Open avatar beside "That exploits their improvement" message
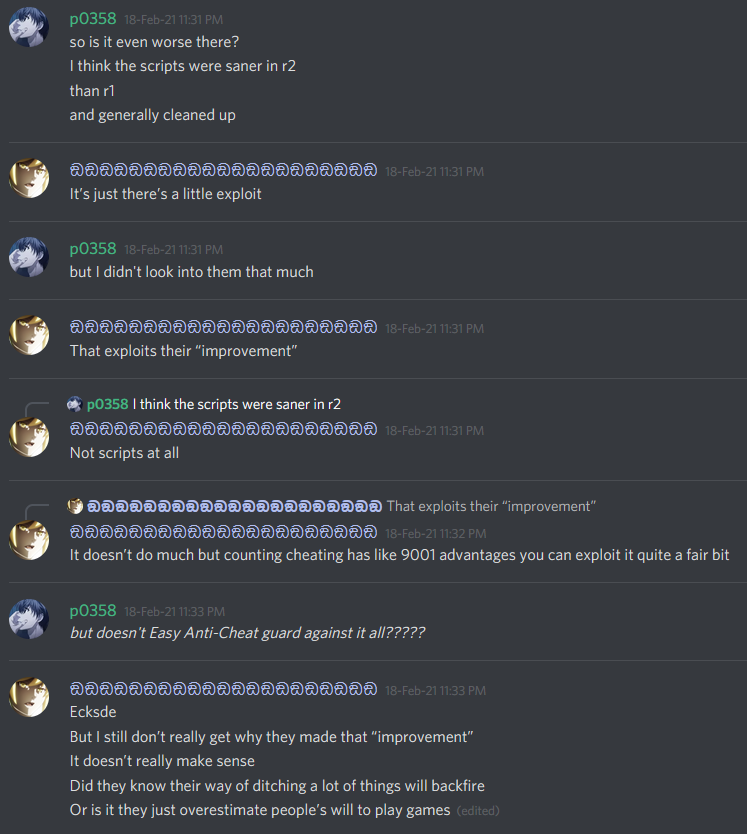747x834 pixels. pyautogui.click(x=29, y=335)
